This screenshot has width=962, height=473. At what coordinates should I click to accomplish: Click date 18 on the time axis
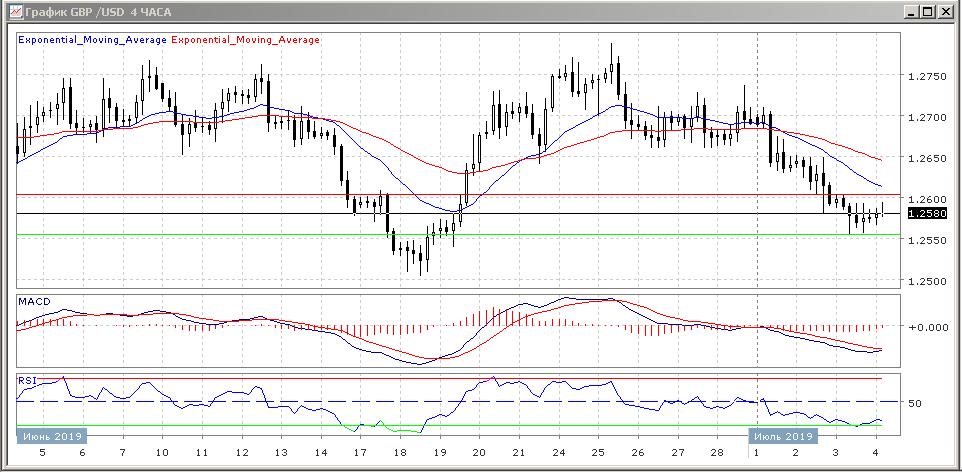399,453
